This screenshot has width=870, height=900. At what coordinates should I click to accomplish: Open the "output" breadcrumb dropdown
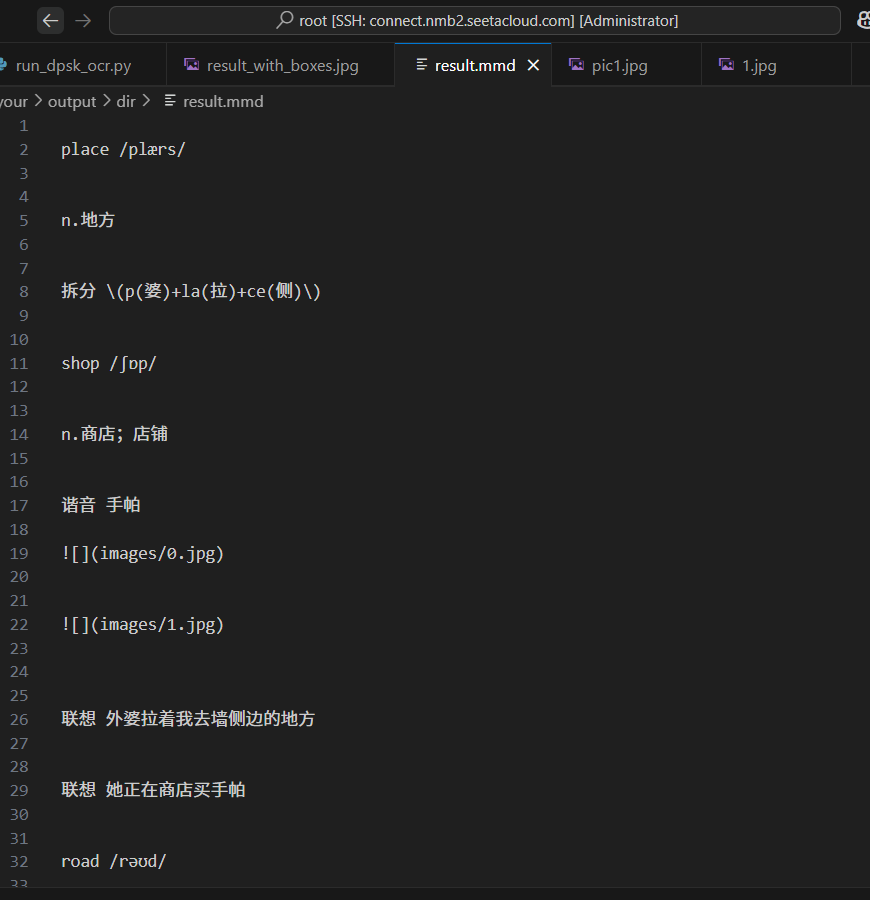[71, 101]
